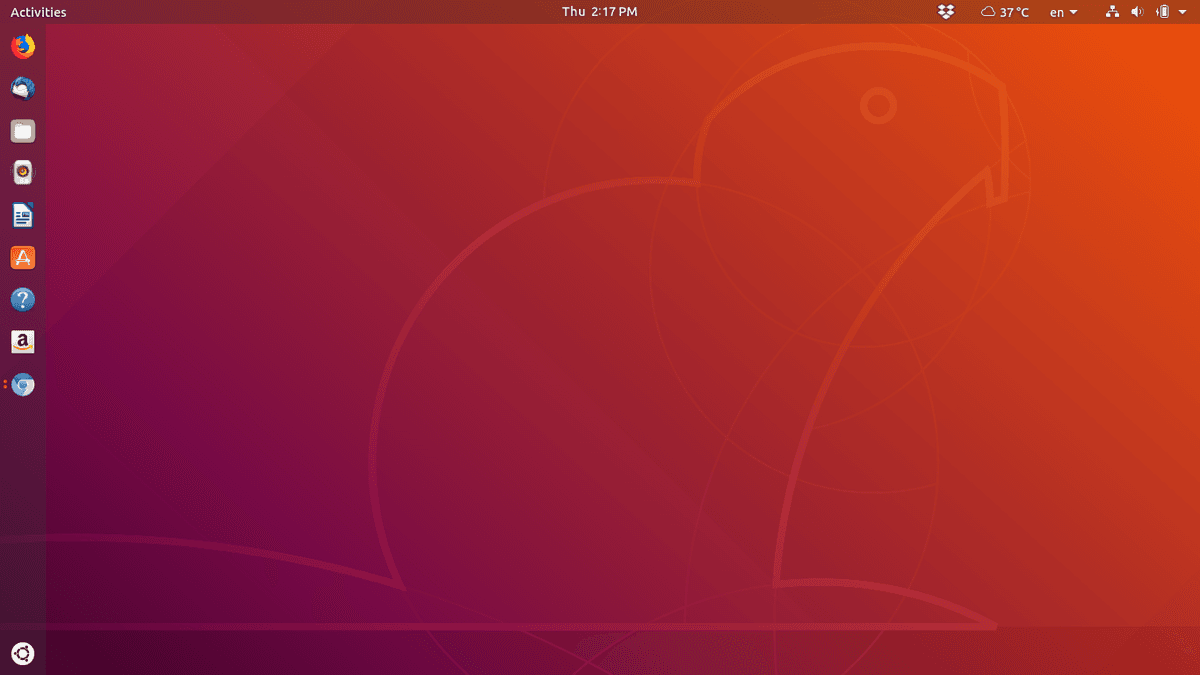Open the 37 °C weather indicator
This screenshot has height=675, width=1200.
pyautogui.click(x=1005, y=12)
